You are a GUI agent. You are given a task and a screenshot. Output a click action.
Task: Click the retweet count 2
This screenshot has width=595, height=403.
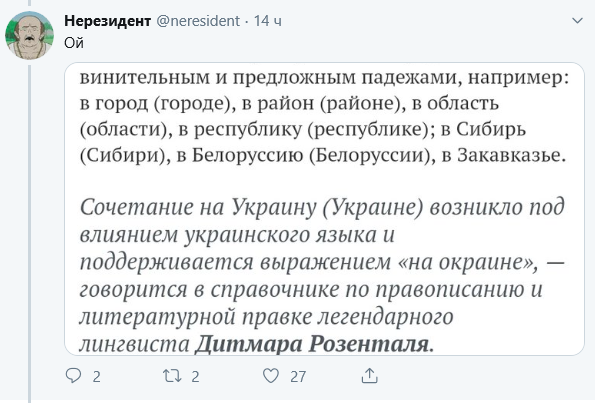pyautogui.click(x=195, y=376)
